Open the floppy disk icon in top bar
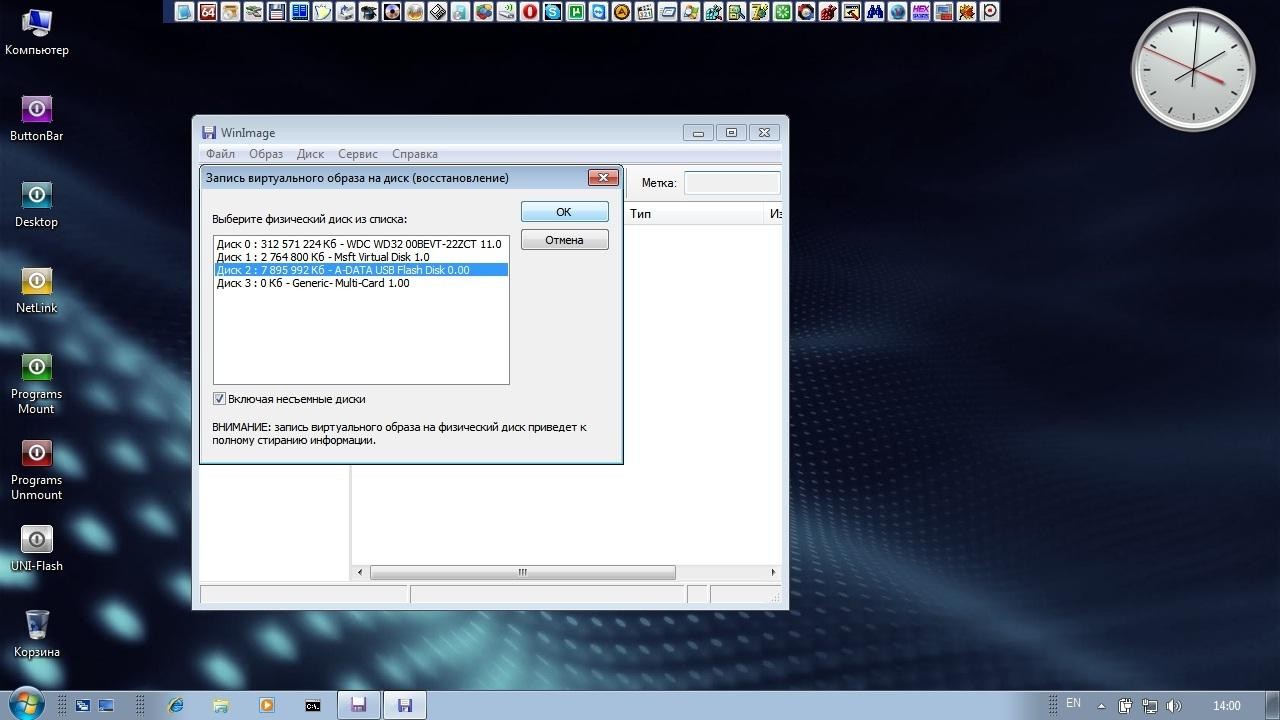 click(x=276, y=12)
